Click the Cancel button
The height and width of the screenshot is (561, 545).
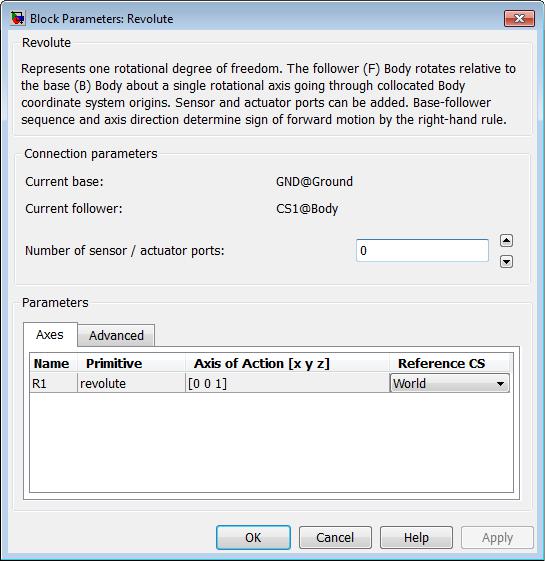pos(335,537)
